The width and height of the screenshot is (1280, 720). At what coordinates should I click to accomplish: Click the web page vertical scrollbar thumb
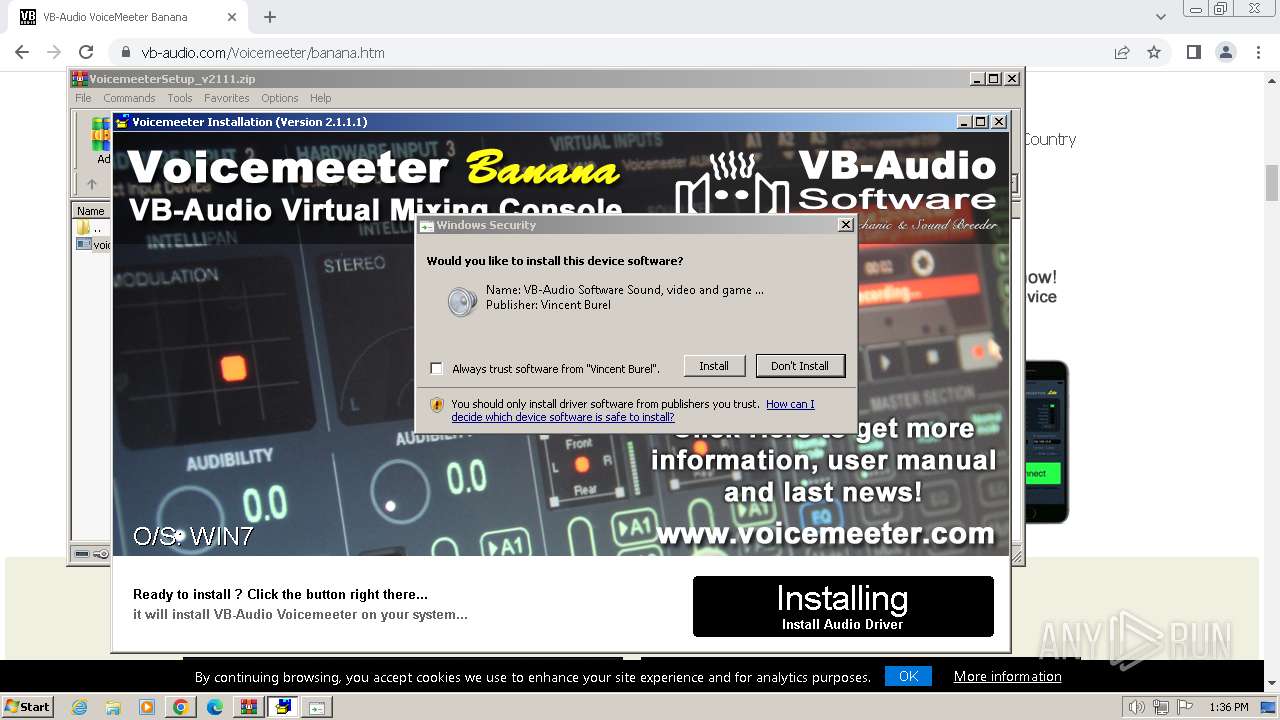click(1272, 183)
